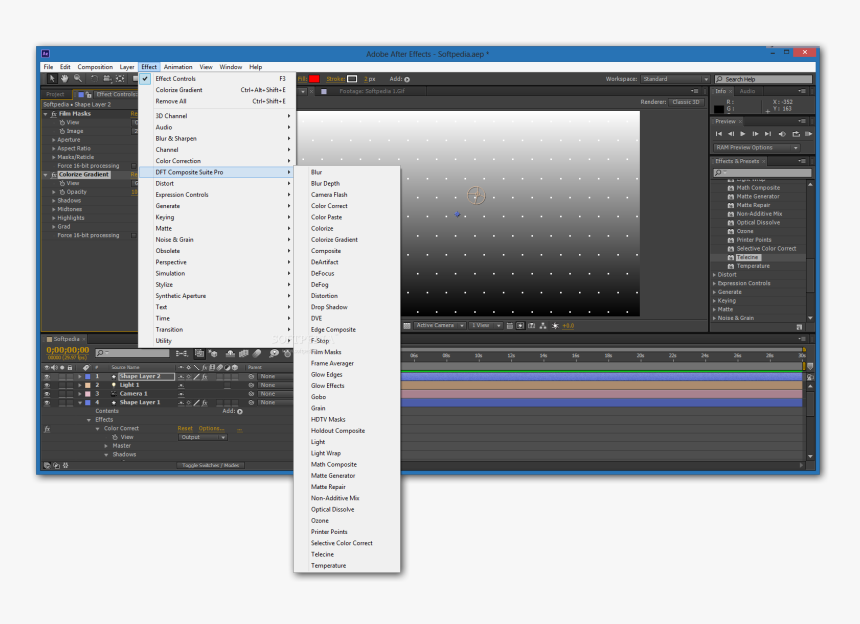Viewport: 860px width, 624px height.
Task: Toggle Draft 3D icon in timeline
Action: (213, 354)
